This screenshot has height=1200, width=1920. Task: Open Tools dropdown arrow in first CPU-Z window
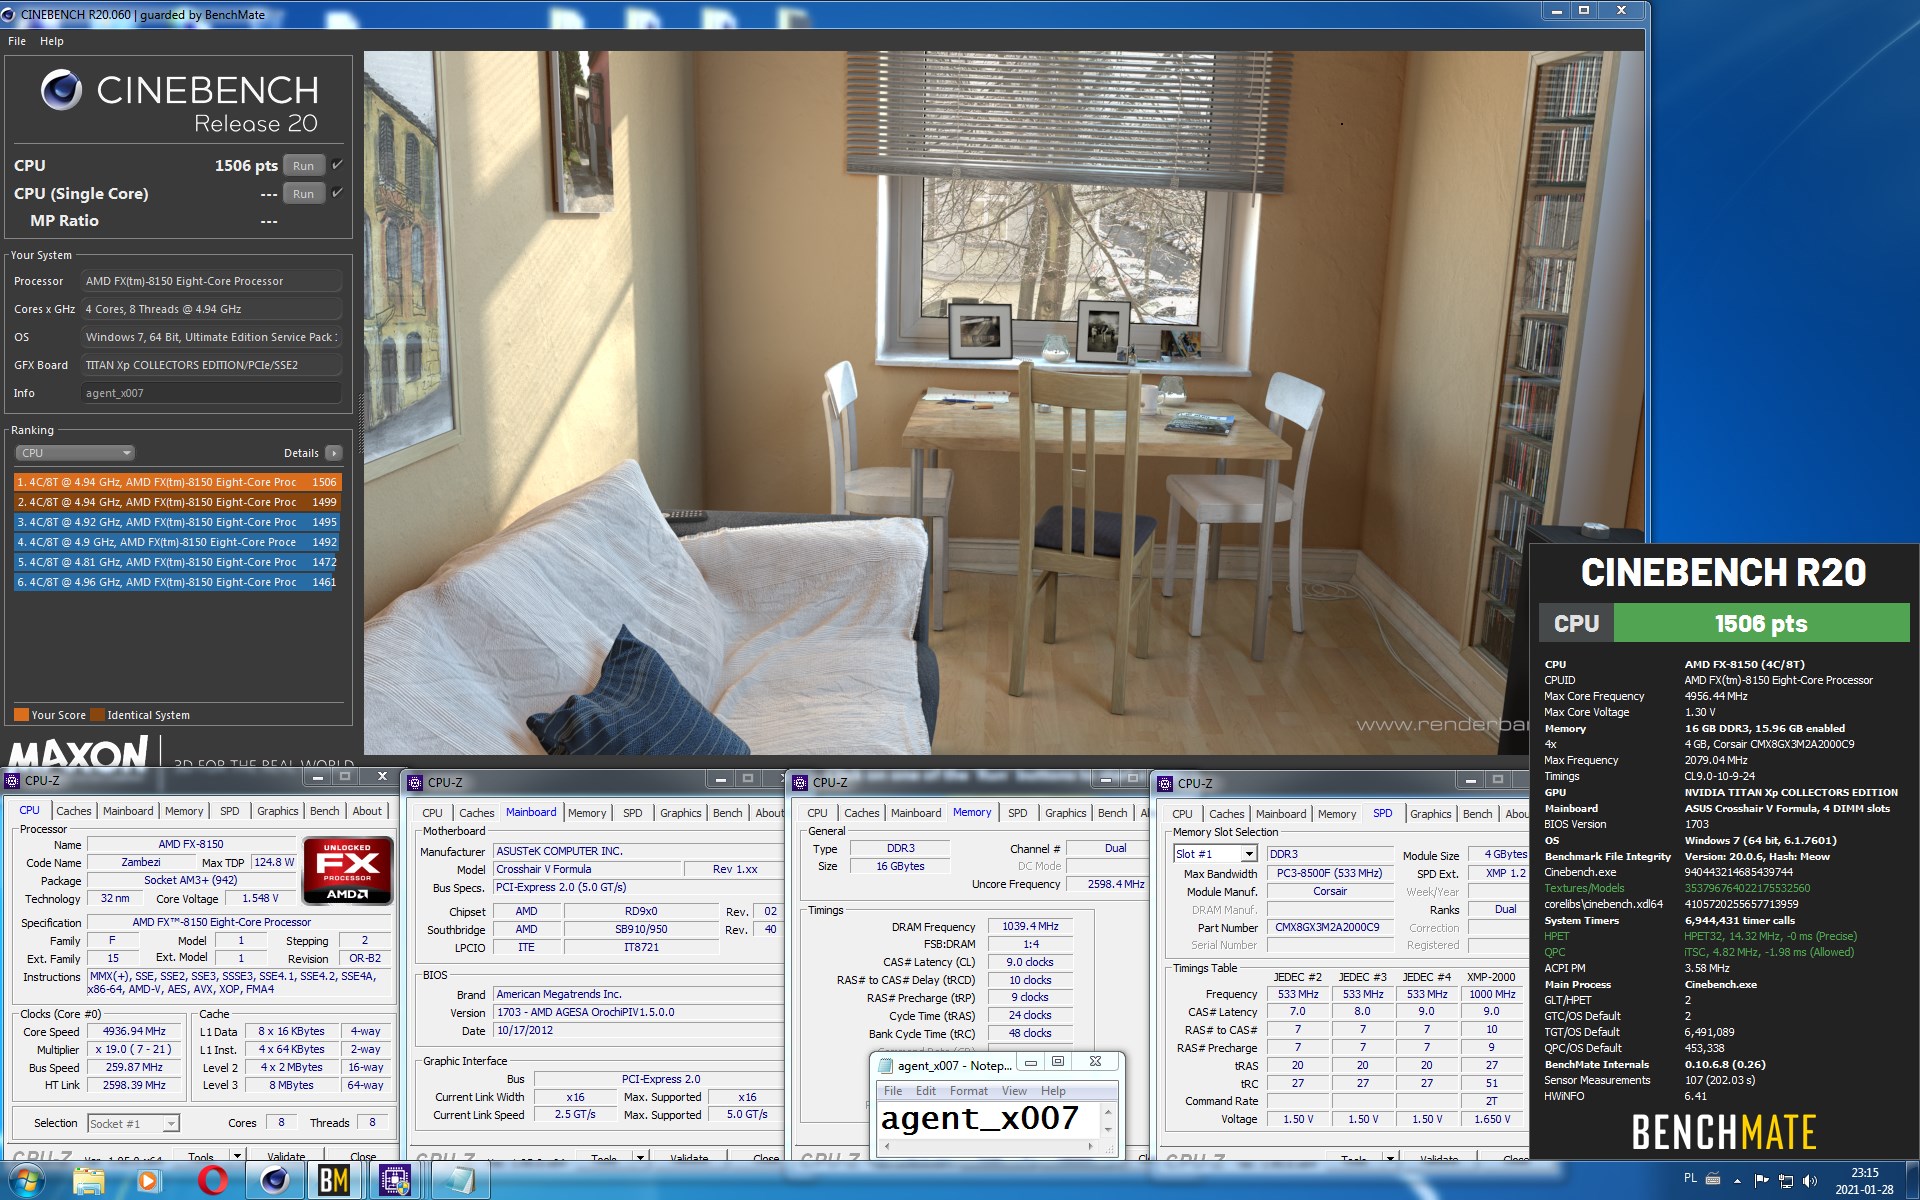coord(237,1156)
